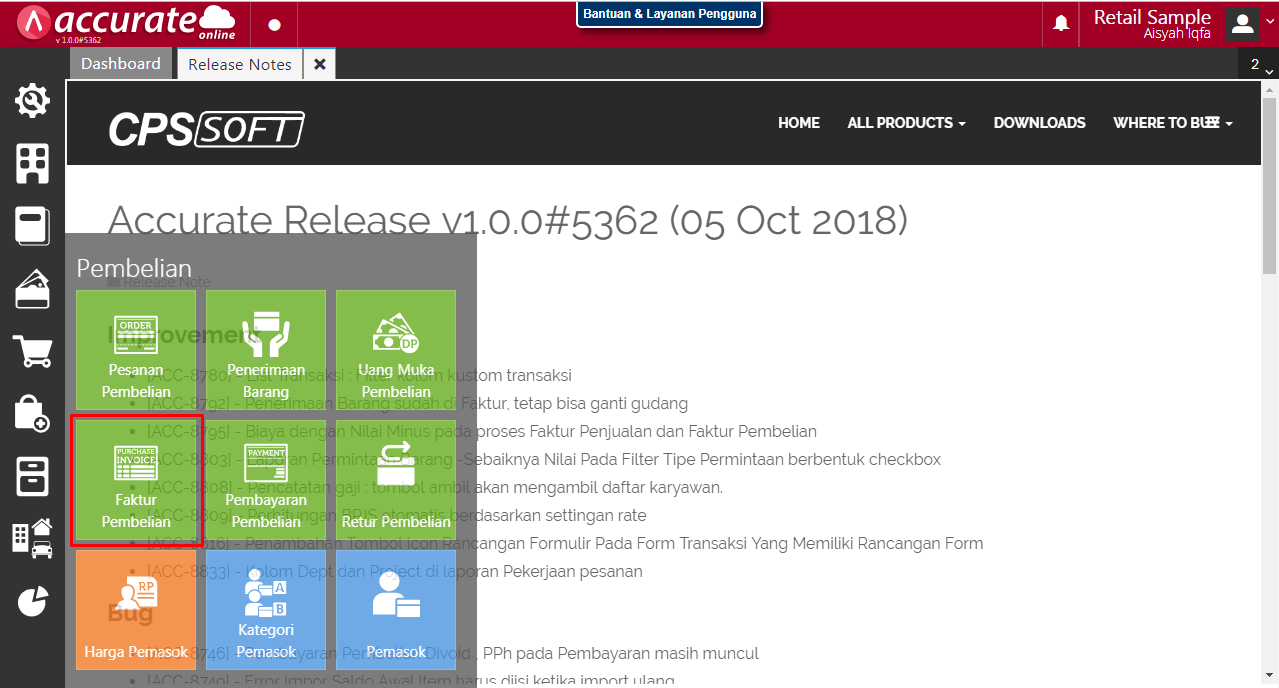The height and width of the screenshot is (688, 1279).
Task: Switch to the Dashboard tab
Action: tap(120, 64)
